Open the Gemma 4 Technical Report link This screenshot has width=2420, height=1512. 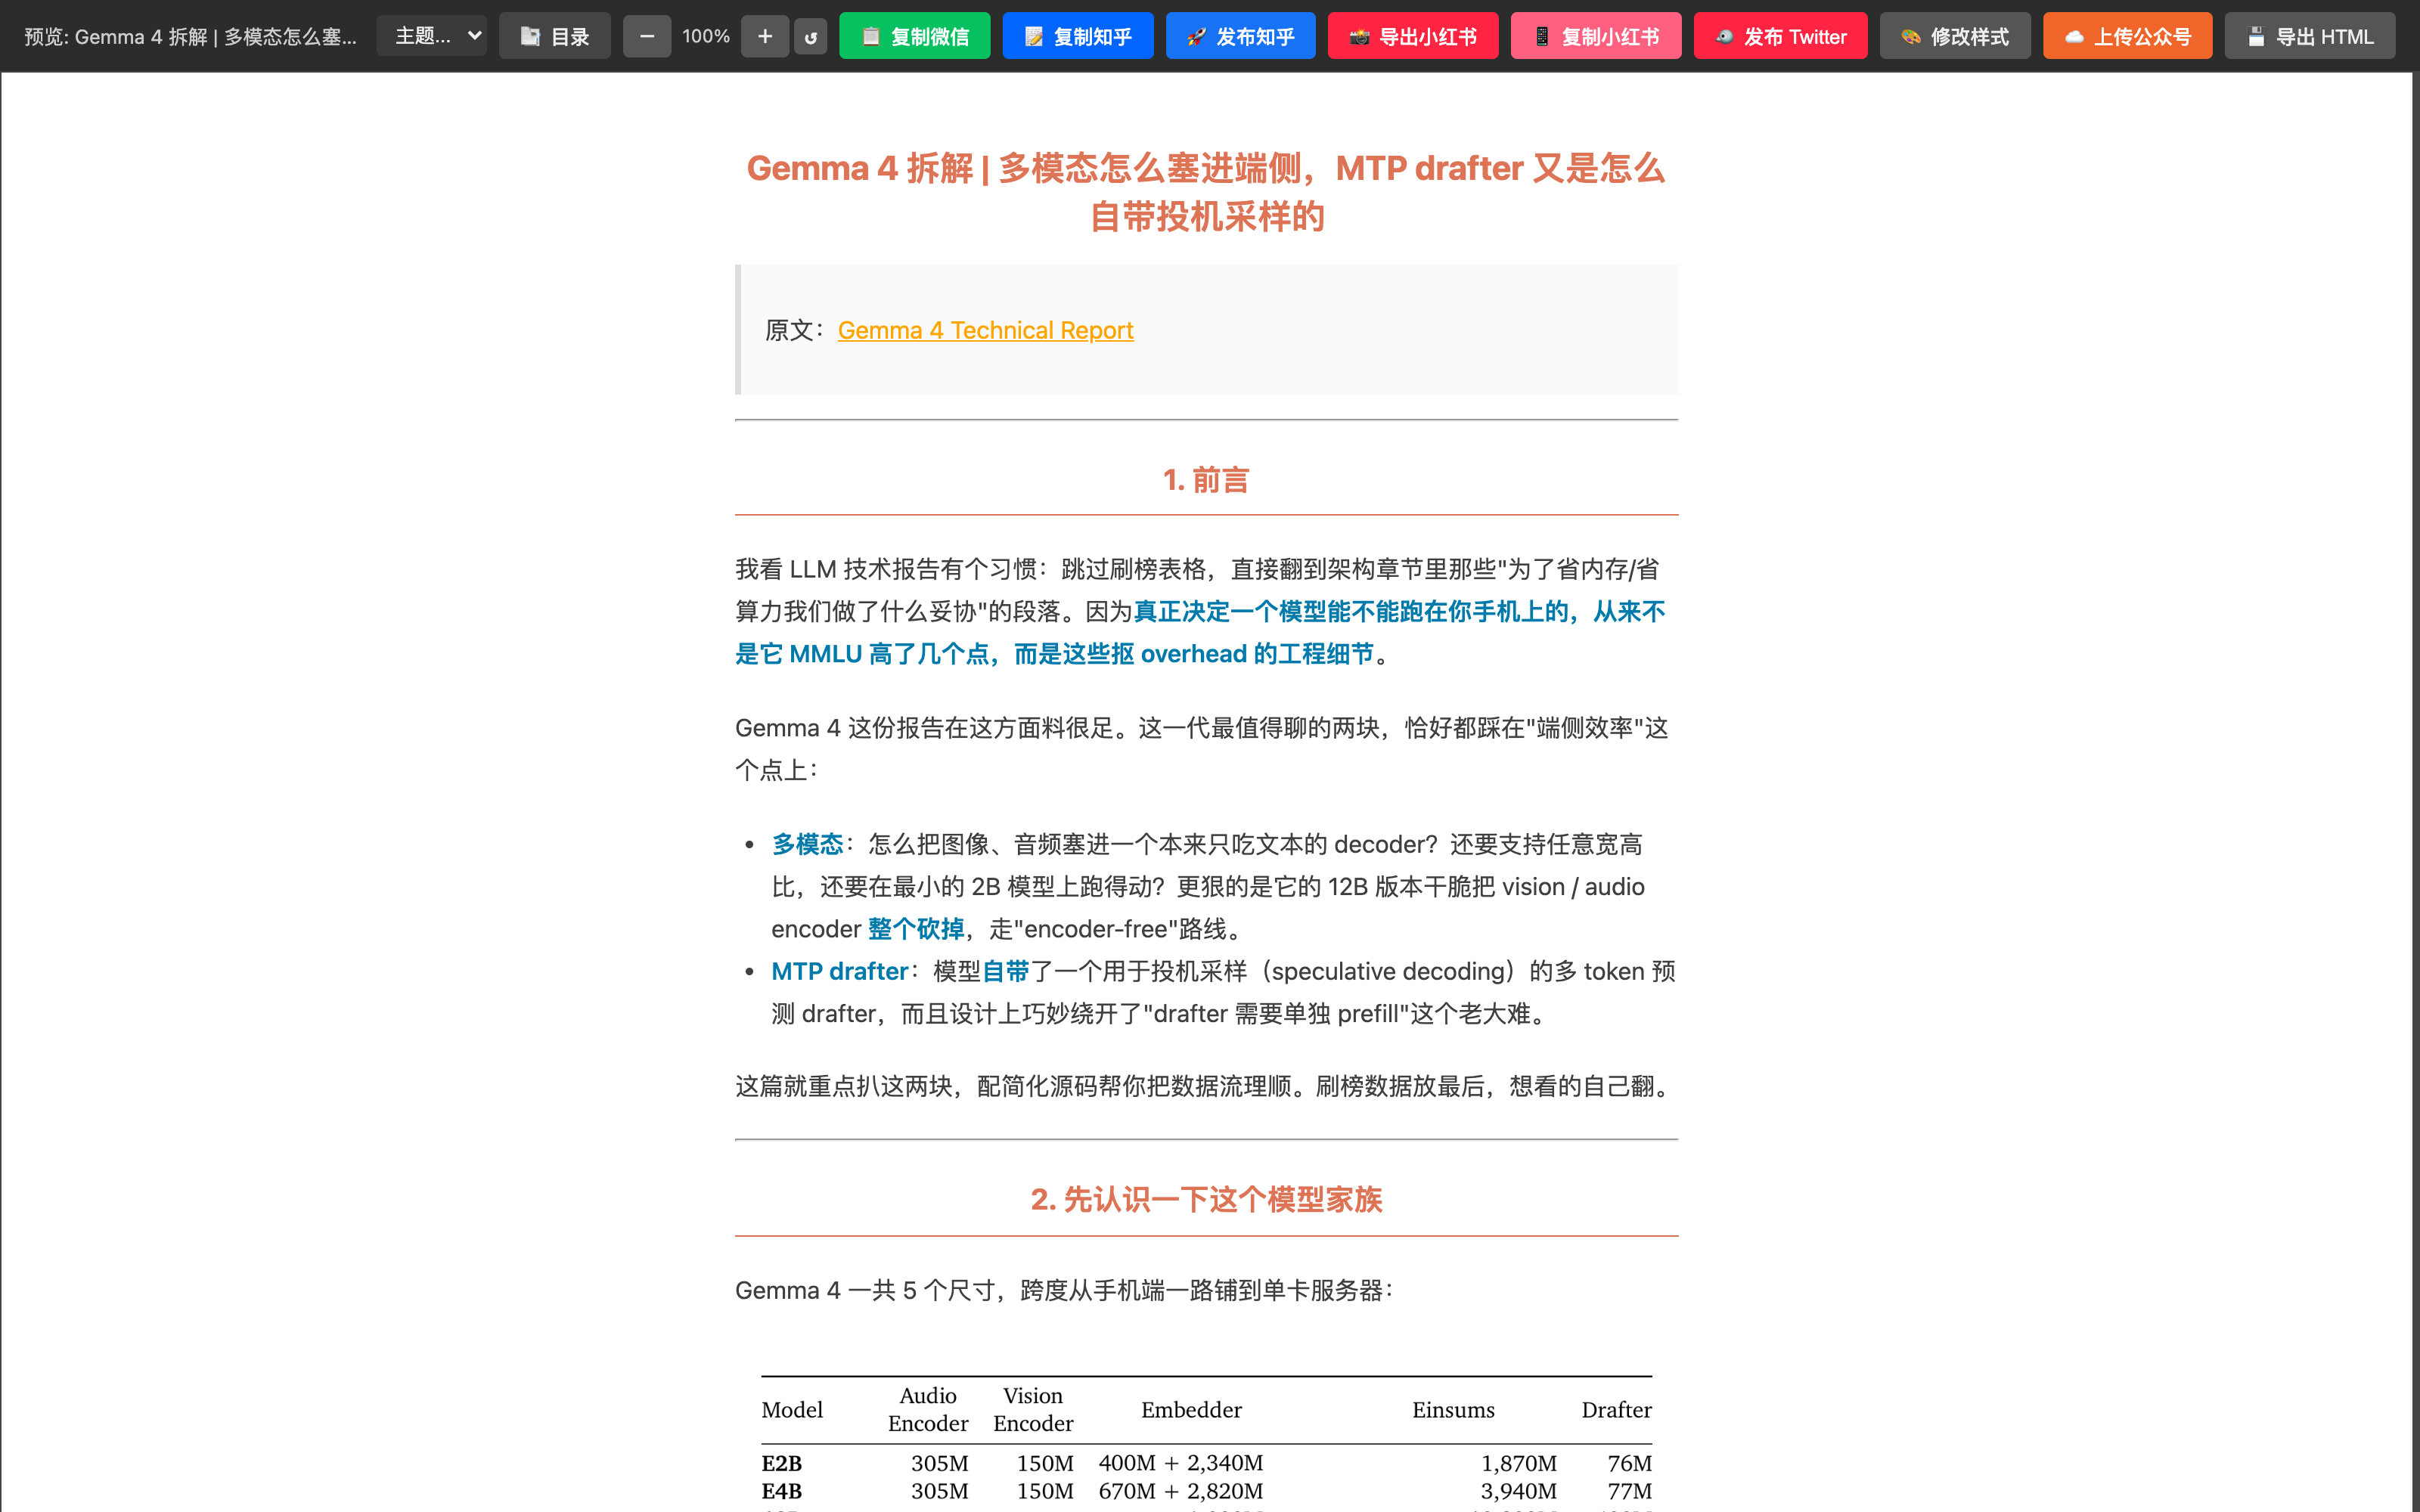pyautogui.click(x=985, y=330)
